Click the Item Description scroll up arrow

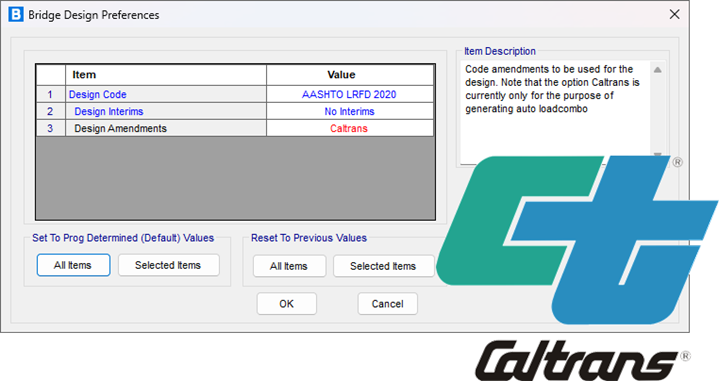click(x=658, y=70)
